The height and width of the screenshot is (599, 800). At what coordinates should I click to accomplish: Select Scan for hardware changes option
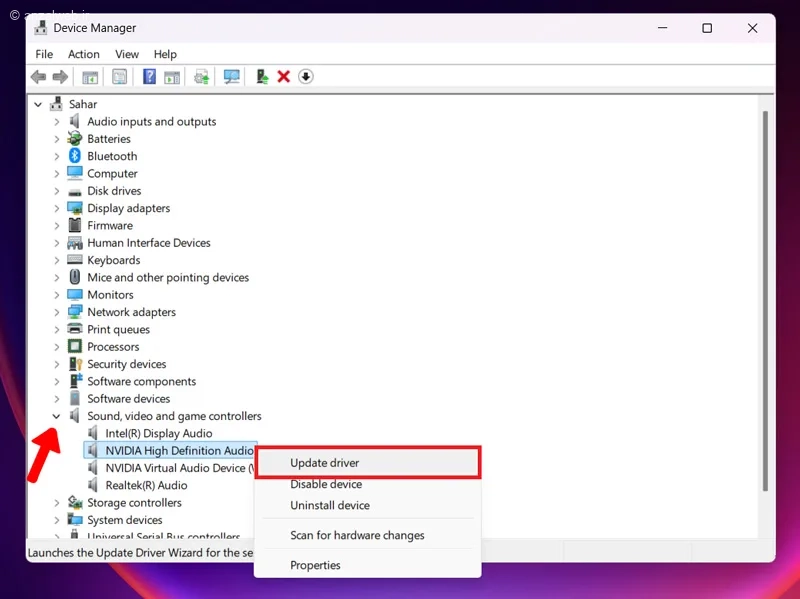pos(355,535)
